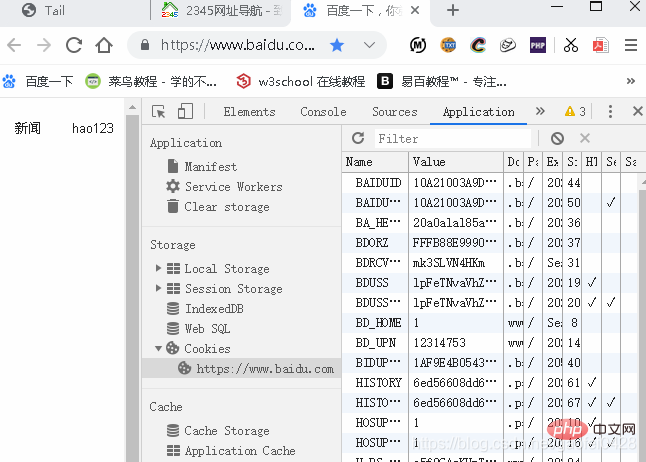Switch to the Console panel tab
Viewport: 646px width, 462px height.
click(x=323, y=112)
